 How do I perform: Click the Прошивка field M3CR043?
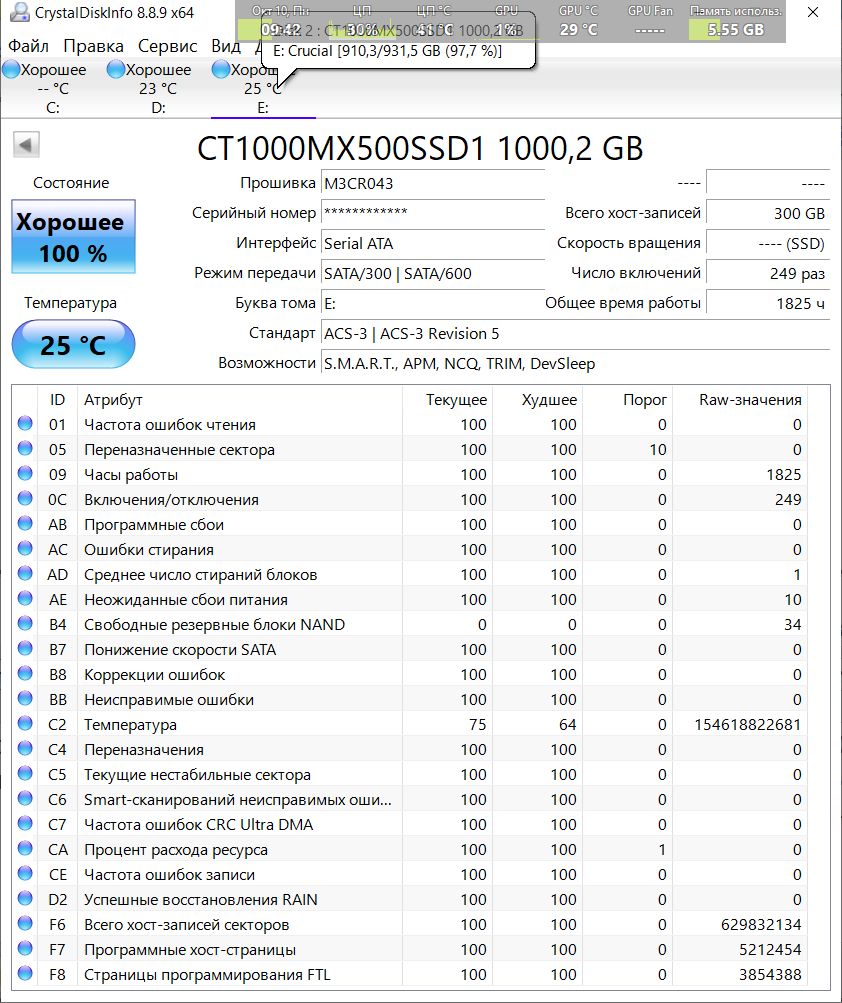click(x=432, y=184)
